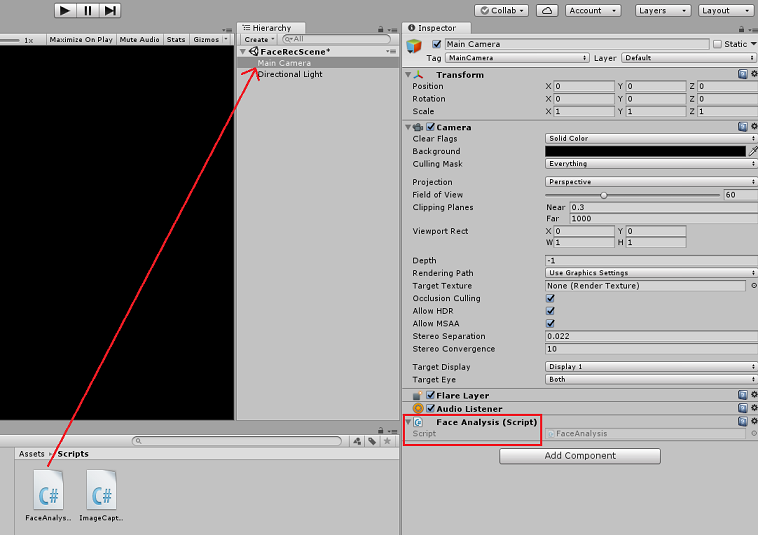Open Transform component help icon
This screenshot has height=535, width=758.
pyautogui.click(x=743, y=74)
